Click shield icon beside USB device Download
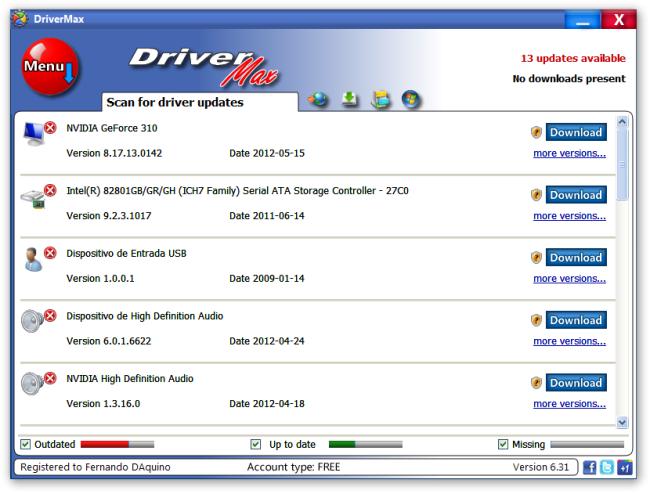The height and width of the screenshot is (494, 650). tap(536, 257)
